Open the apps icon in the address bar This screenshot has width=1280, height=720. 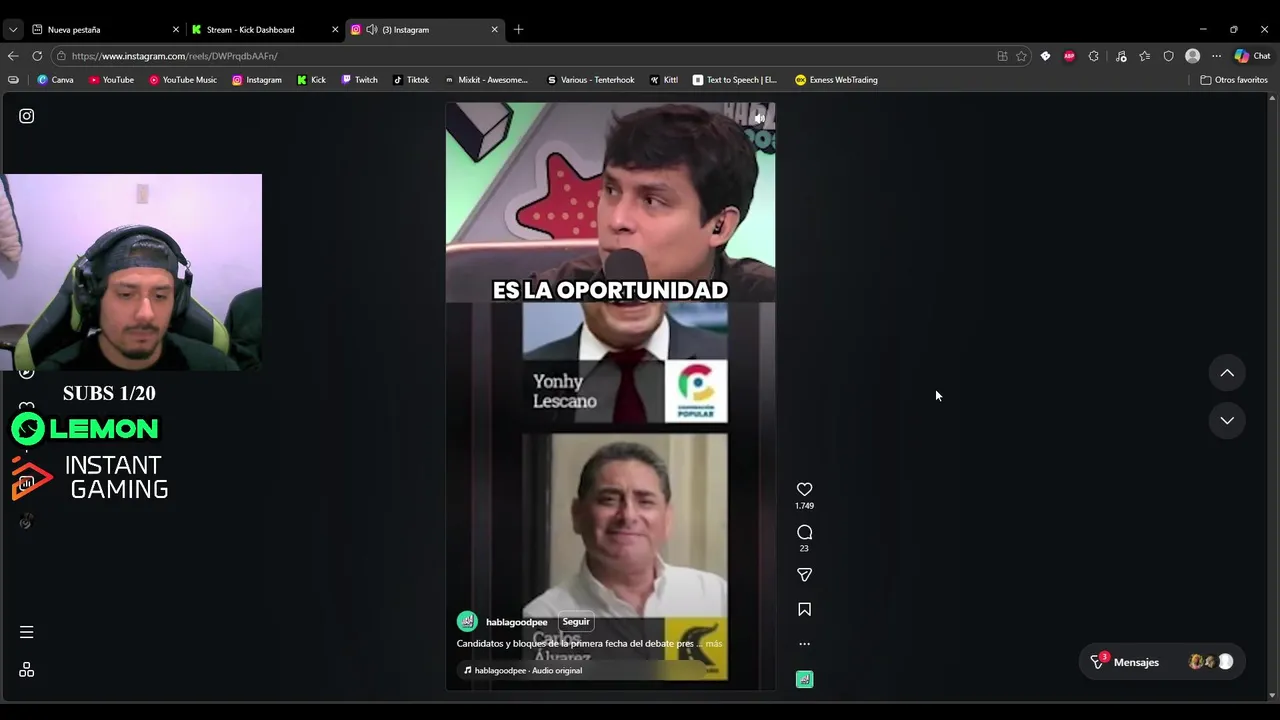(x=1002, y=56)
